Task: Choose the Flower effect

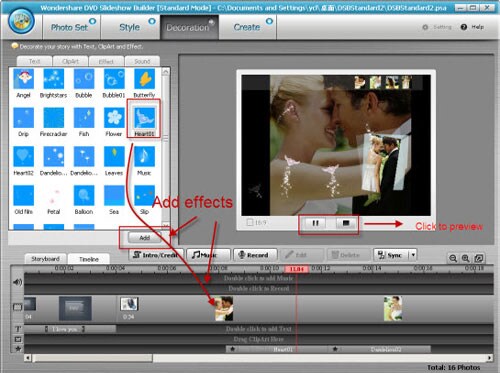Action: tap(114, 118)
